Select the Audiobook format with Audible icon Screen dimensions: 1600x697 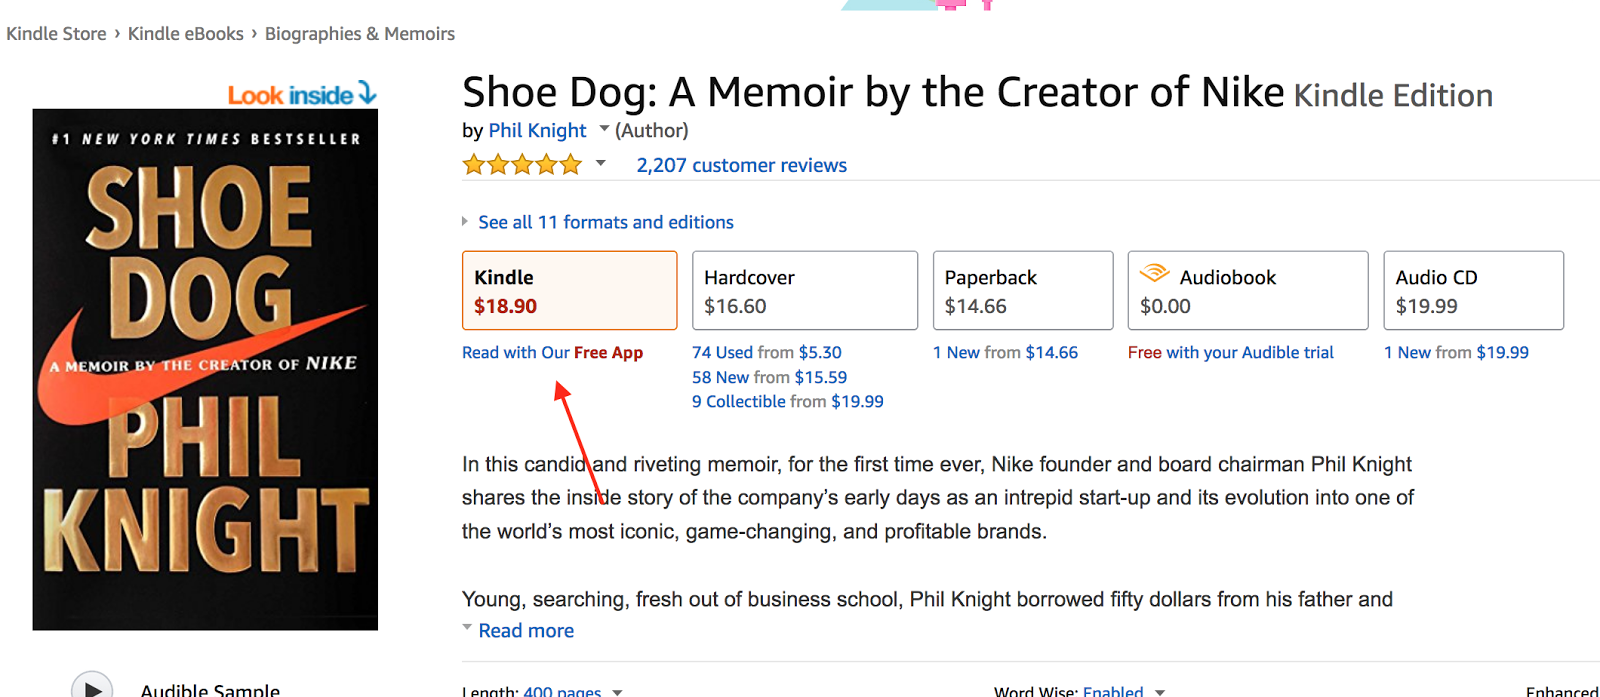pos(1247,290)
